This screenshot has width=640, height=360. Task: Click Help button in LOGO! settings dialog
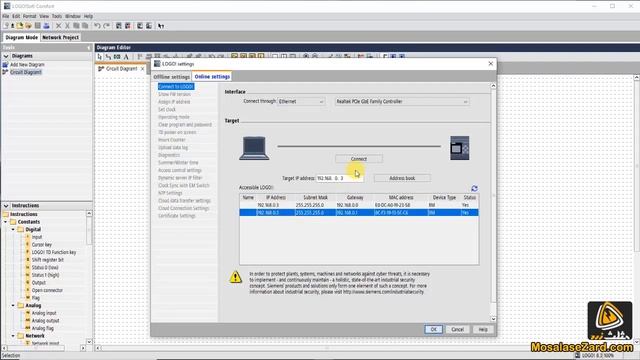tap(483, 329)
